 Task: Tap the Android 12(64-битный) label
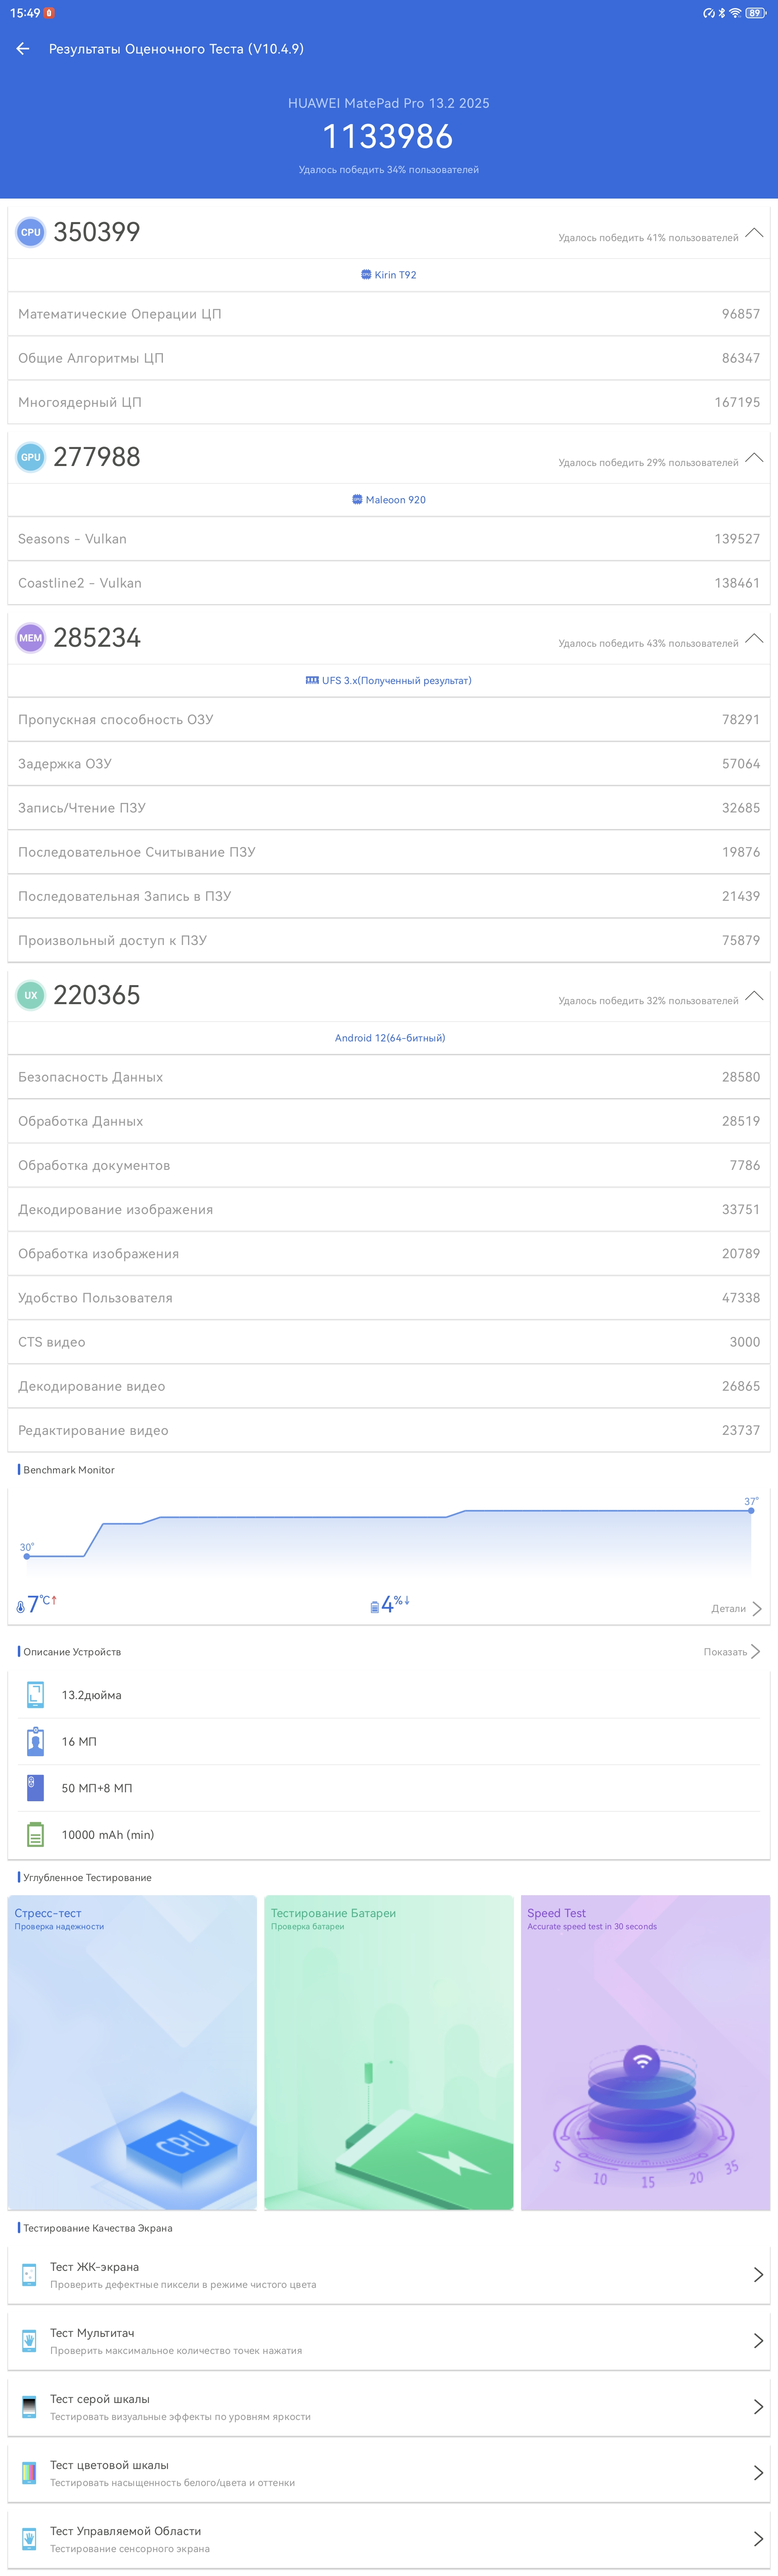[x=390, y=1038]
